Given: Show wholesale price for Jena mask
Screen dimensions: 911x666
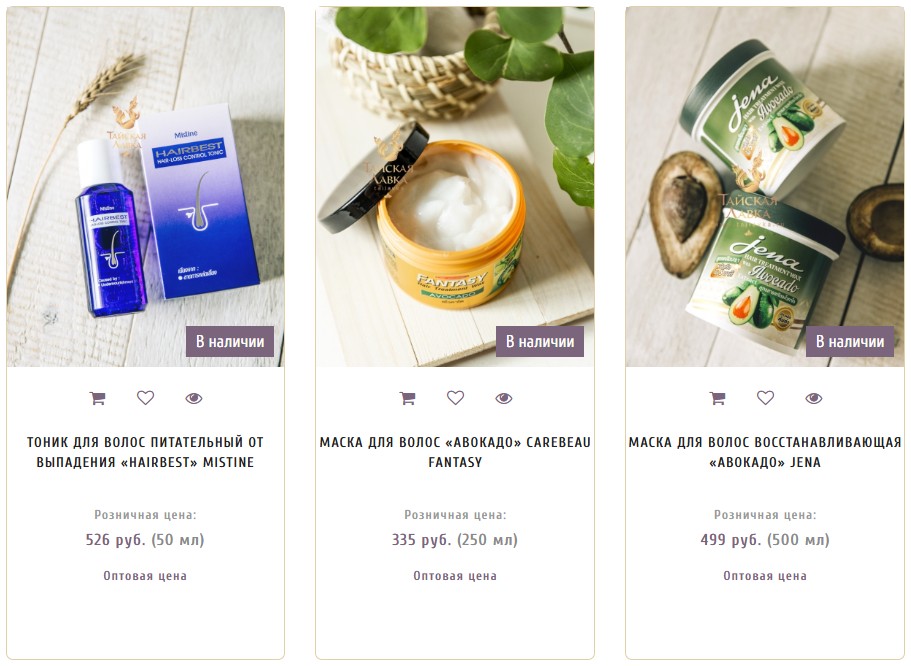Looking at the screenshot, I should 765,576.
